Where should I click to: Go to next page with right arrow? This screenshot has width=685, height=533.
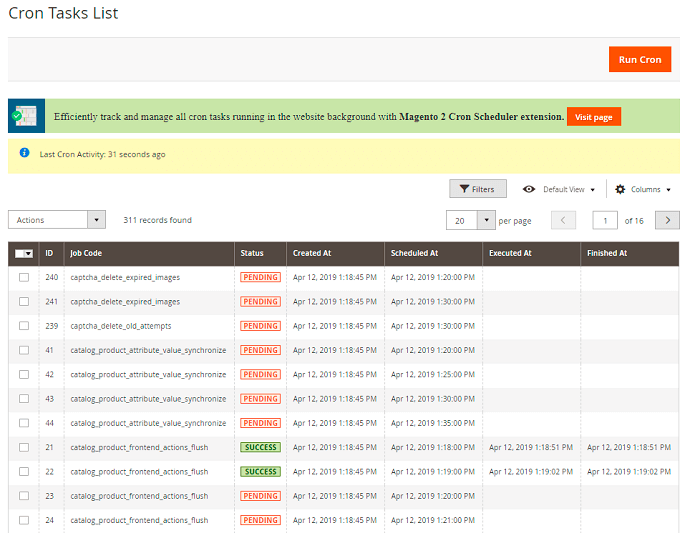pos(667,220)
